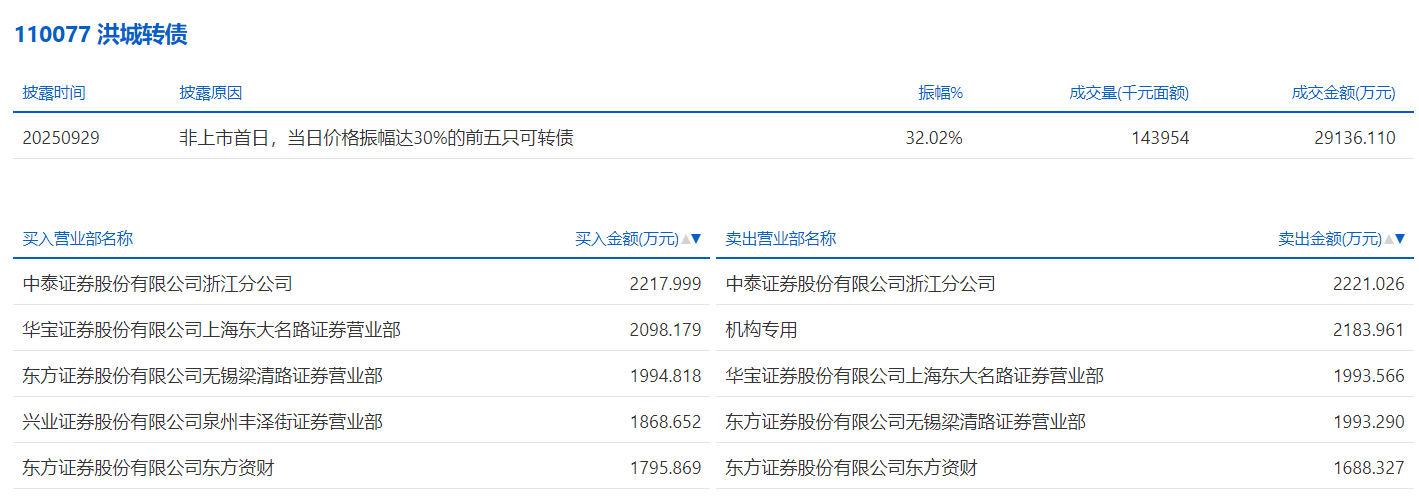Click the 披露原因 column header
Image resolution: width=1419 pixels, height=498 pixels.
tap(211, 93)
